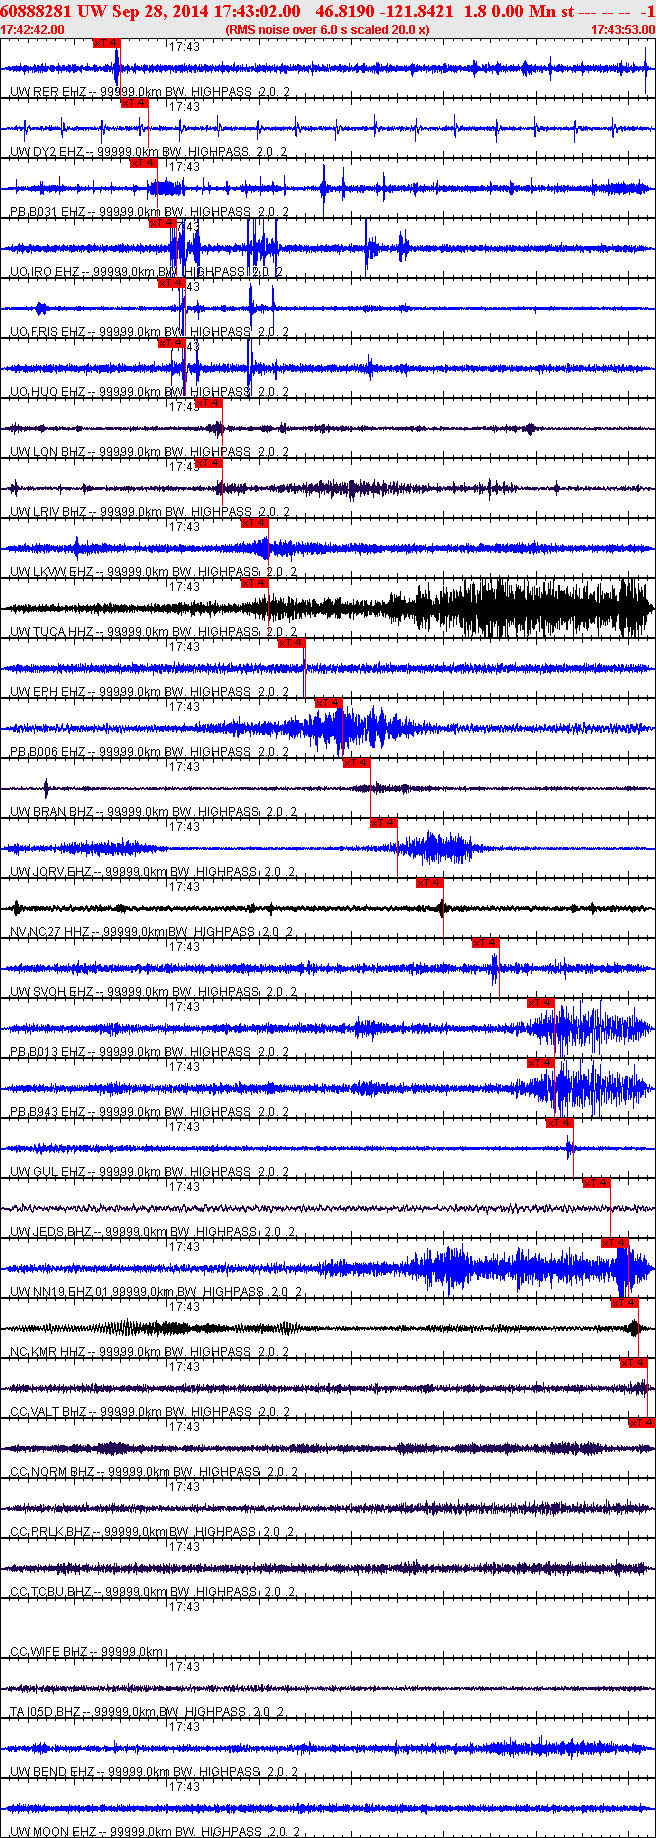656x1838 pixels.
Task: Select the UW RER EHZ trace label
Action: [150, 92]
